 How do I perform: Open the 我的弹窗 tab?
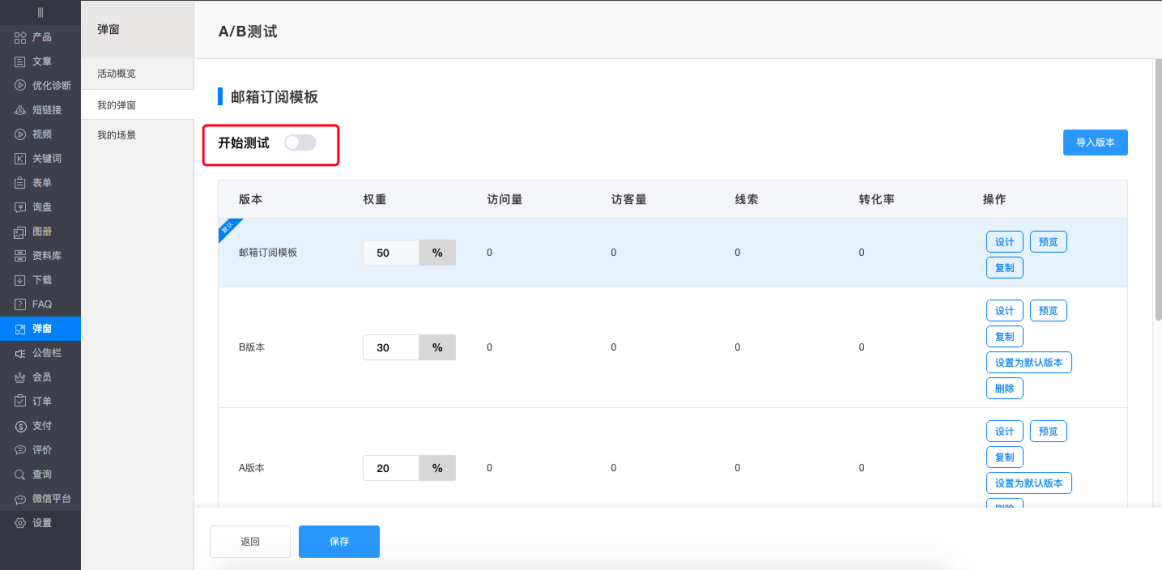tap(137, 105)
